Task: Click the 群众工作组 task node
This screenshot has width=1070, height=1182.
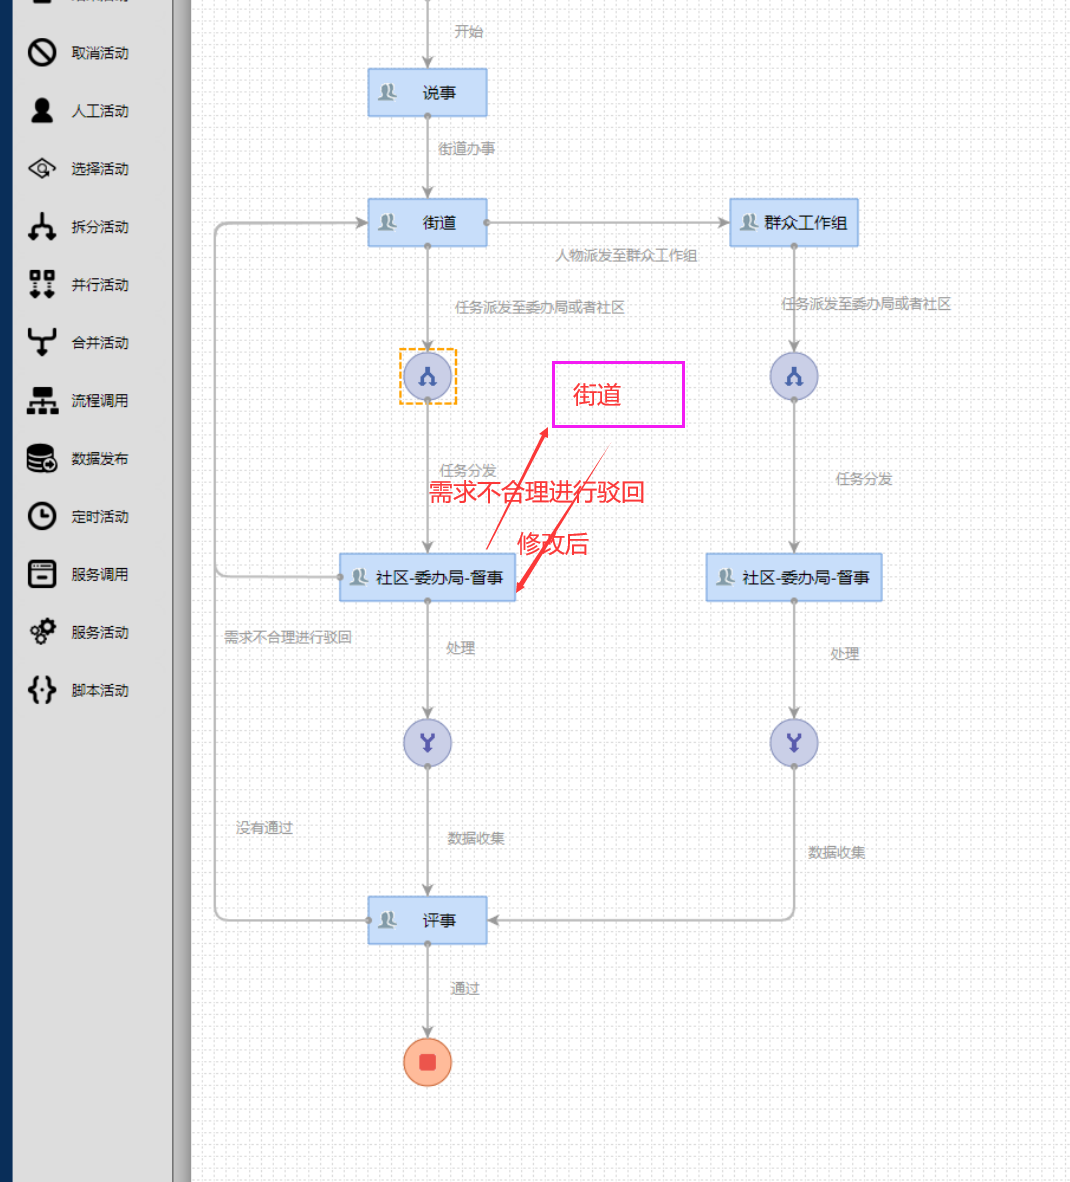Action: point(794,222)
